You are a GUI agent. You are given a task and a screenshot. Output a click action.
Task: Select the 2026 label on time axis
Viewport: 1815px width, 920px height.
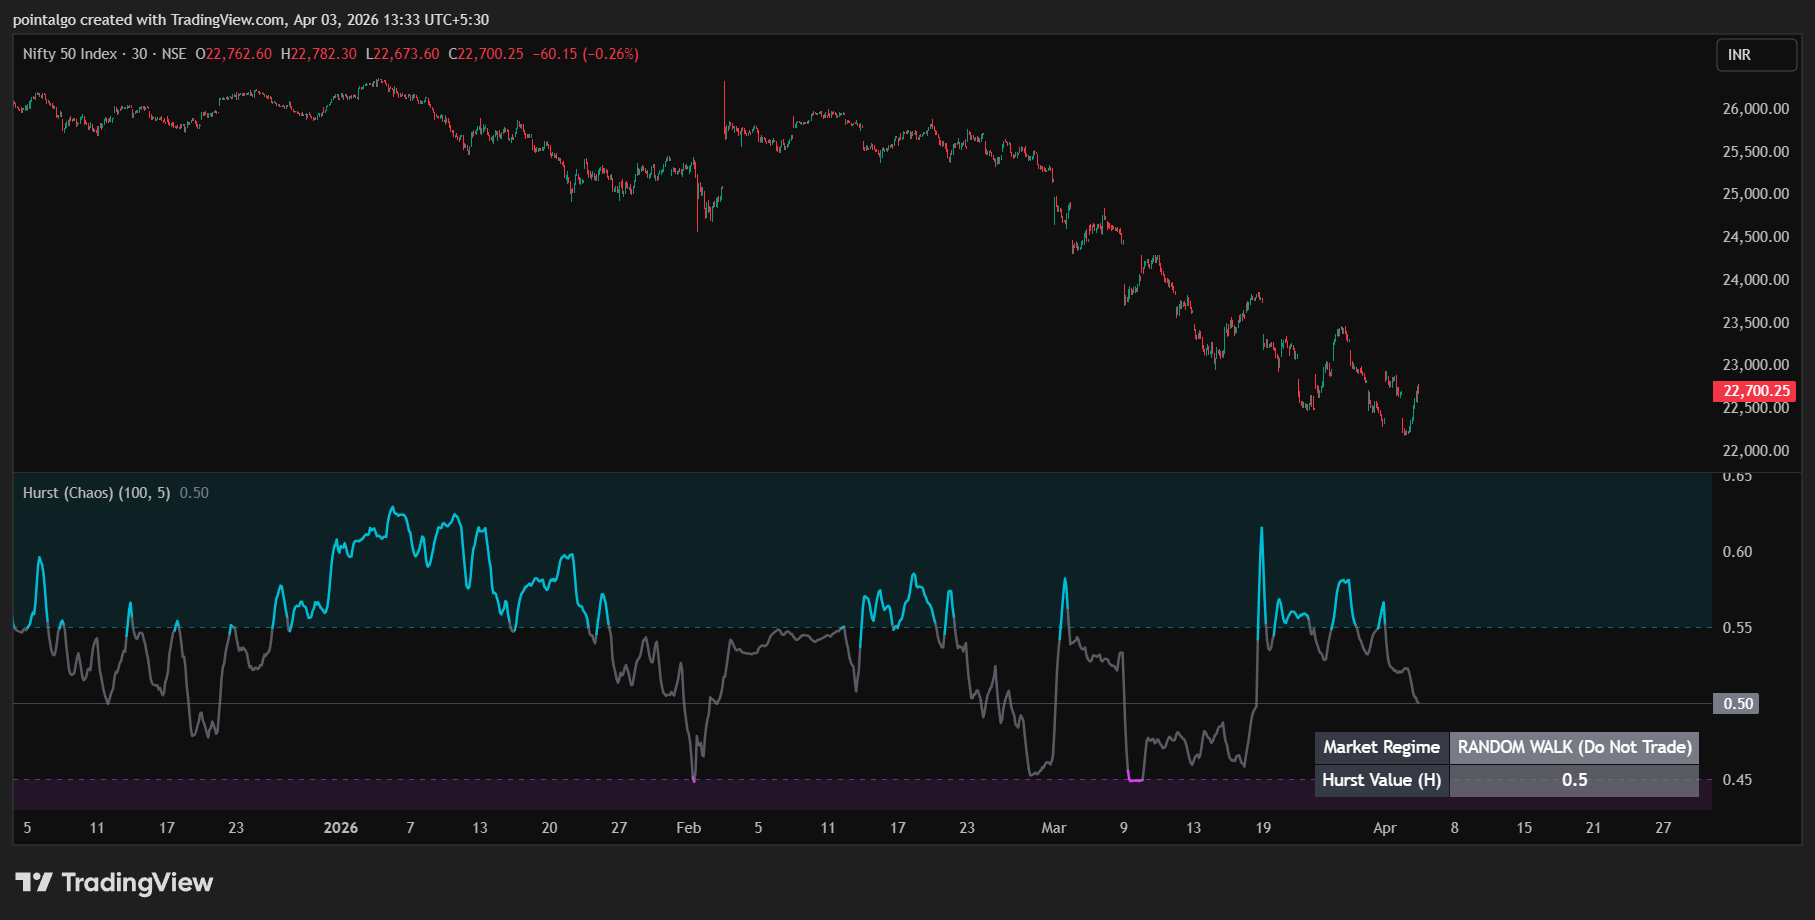click(x=340, y=828)
